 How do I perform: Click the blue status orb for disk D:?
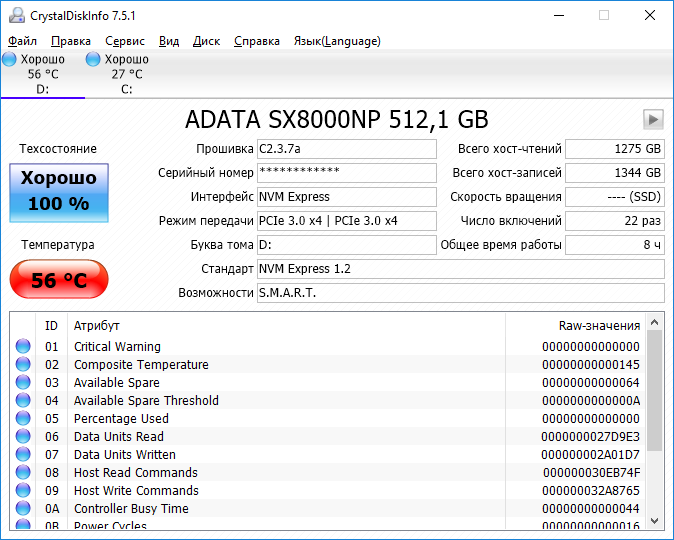pyautogui.click(x=9, y=59)
